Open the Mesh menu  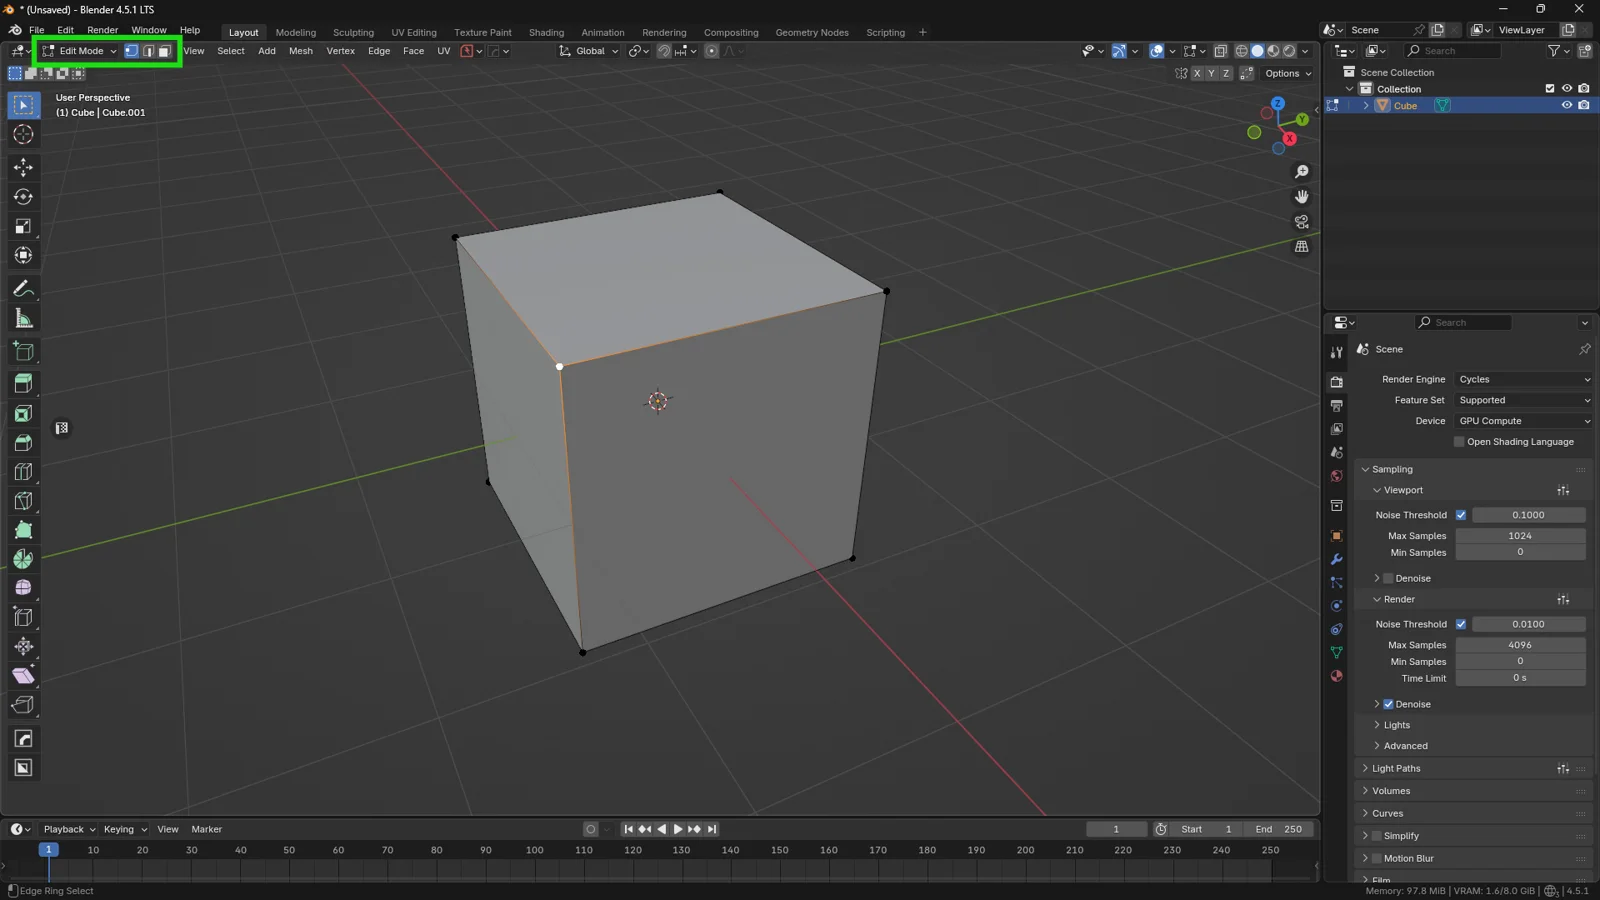click(x=301, y=51)
